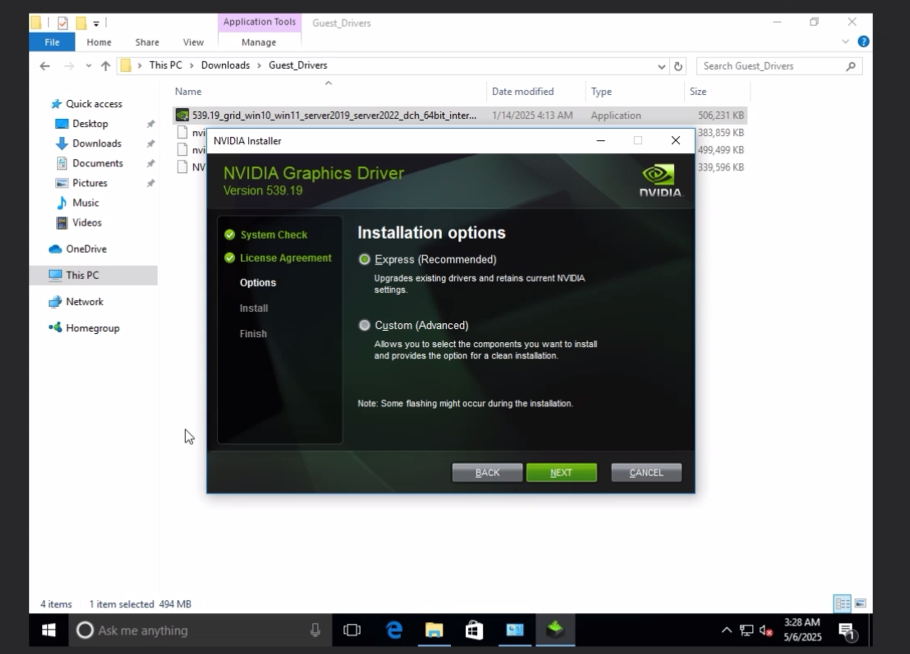Click the search magnifier icon
910x654 pixels.
coord(851,66)
